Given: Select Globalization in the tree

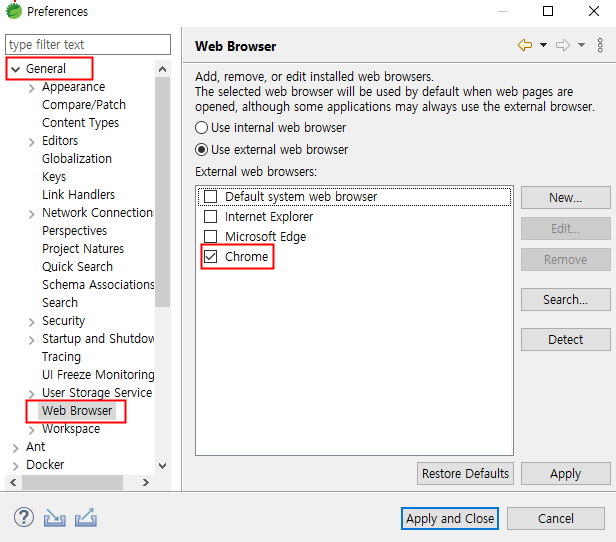Looking at the screenshot, I should click(x=77, y=159).
